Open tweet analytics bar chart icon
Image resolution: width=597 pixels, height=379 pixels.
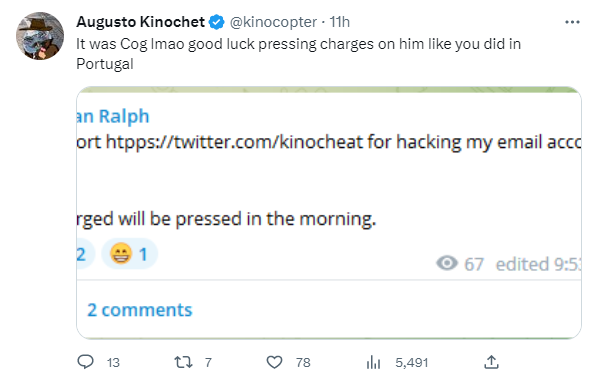[x=373, y=362]
